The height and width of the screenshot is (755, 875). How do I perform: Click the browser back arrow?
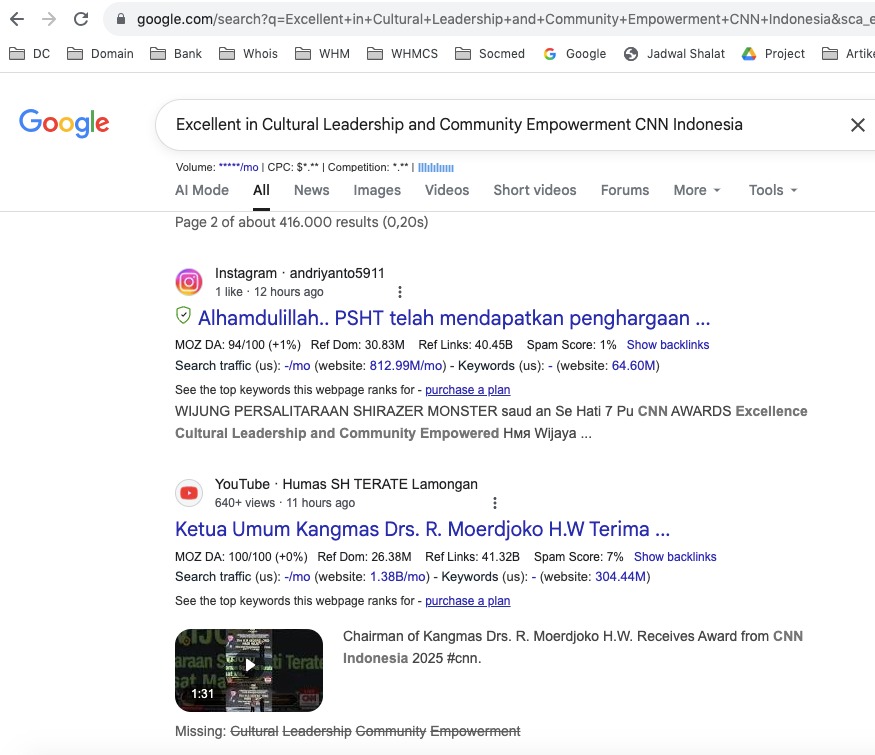(x=17, y=19)
